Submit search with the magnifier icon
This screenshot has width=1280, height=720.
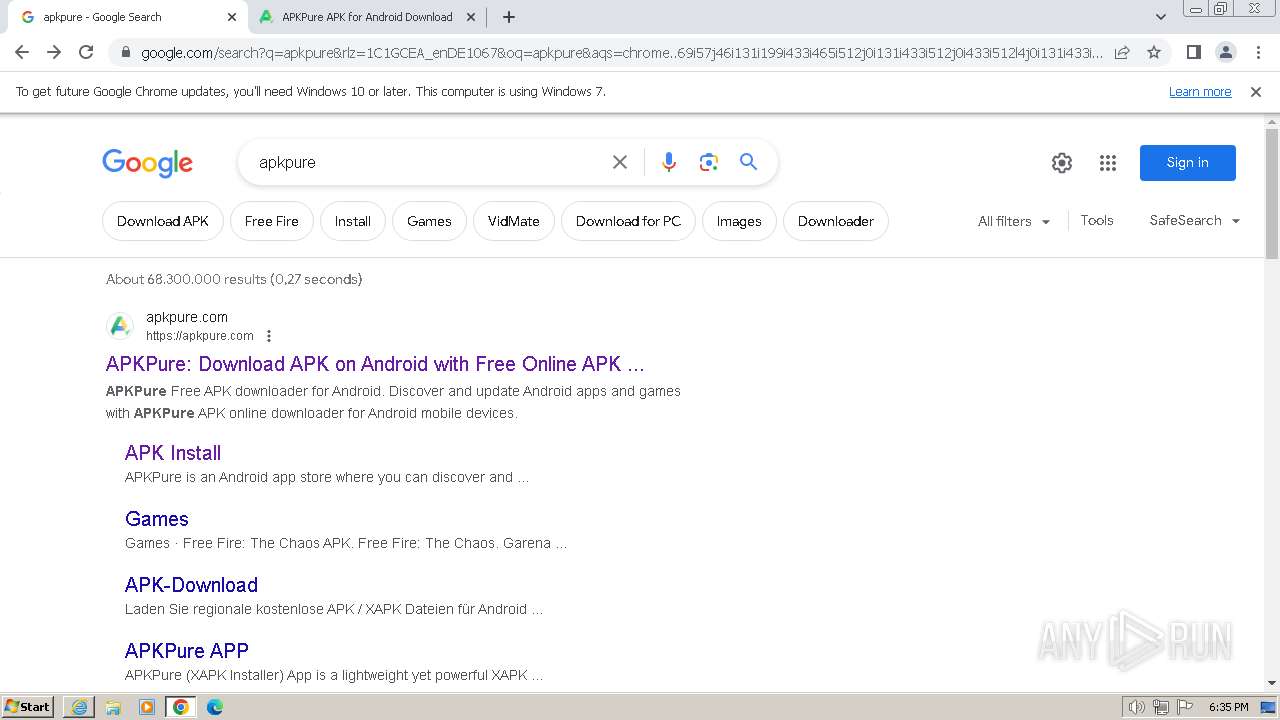[x=748, y=162]
